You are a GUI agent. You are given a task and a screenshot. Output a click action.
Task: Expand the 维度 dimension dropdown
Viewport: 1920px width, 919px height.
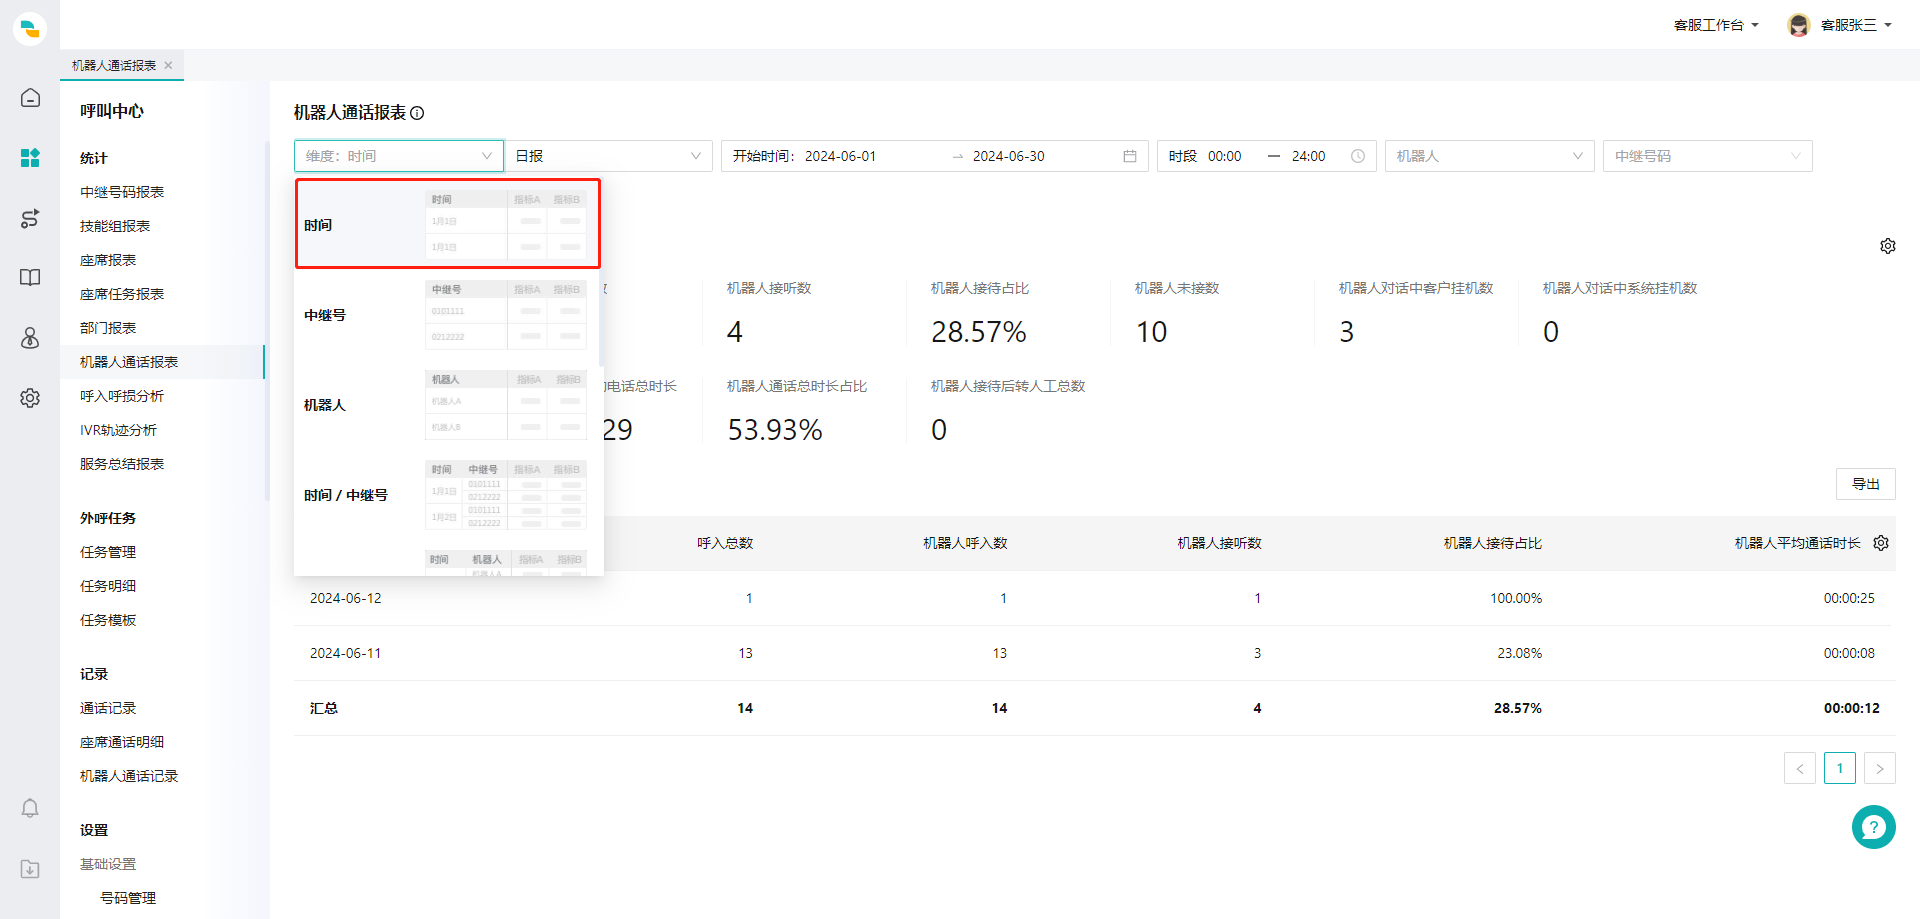(399, 156)
